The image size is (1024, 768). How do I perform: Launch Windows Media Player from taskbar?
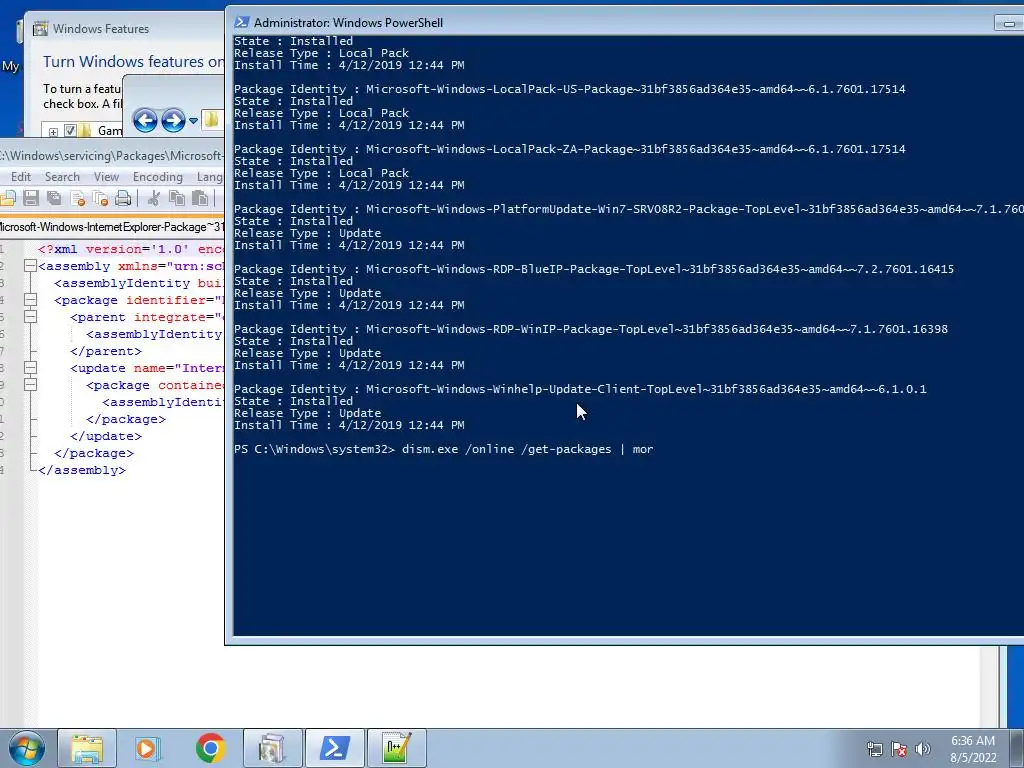148,748
